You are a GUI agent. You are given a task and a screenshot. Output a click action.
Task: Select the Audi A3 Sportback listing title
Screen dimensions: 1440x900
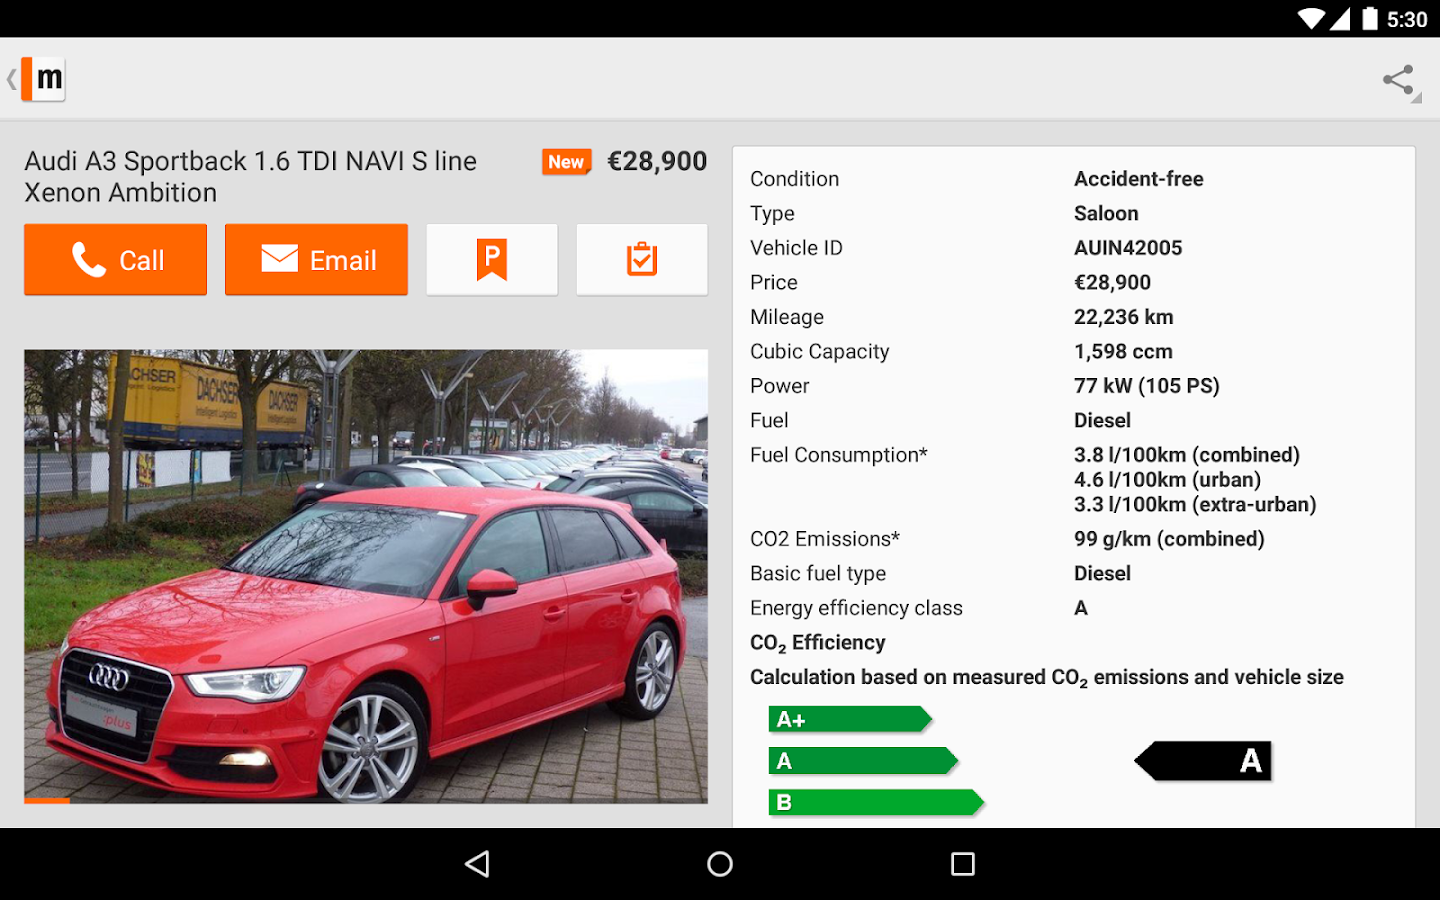[251, 177]
